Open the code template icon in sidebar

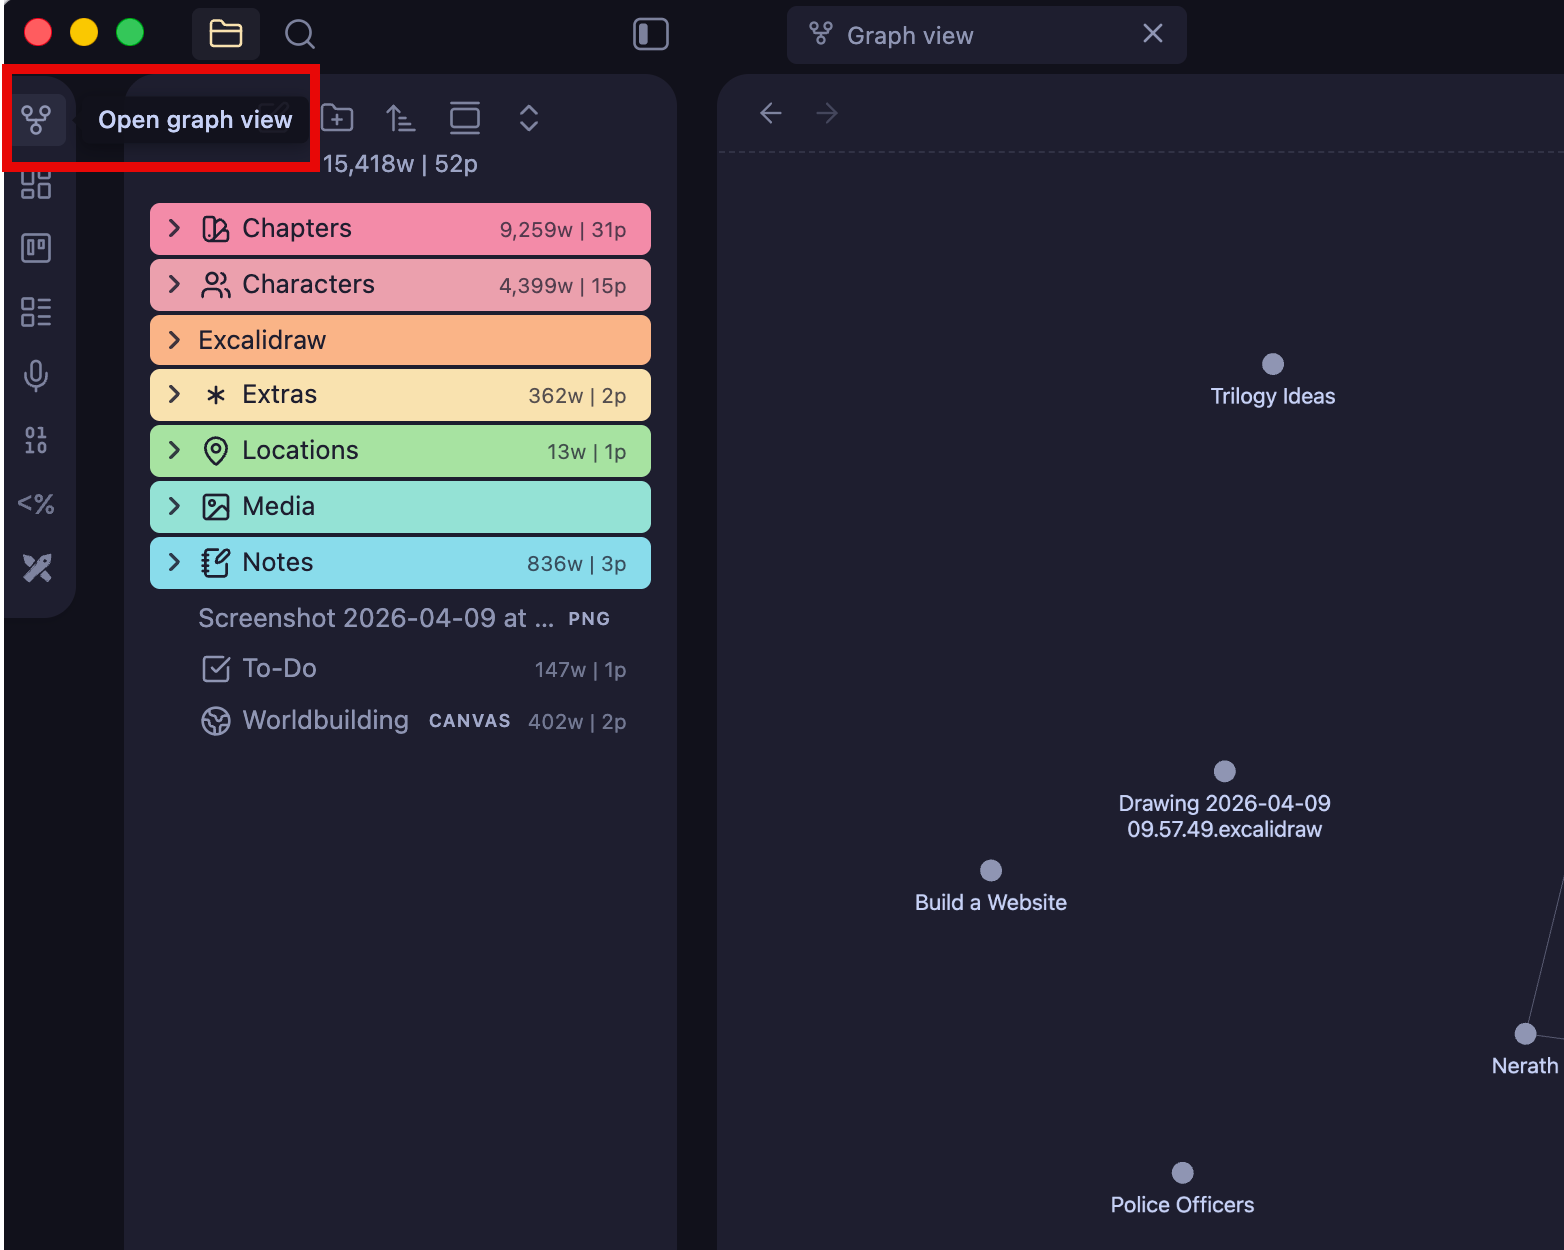point(36,504)
